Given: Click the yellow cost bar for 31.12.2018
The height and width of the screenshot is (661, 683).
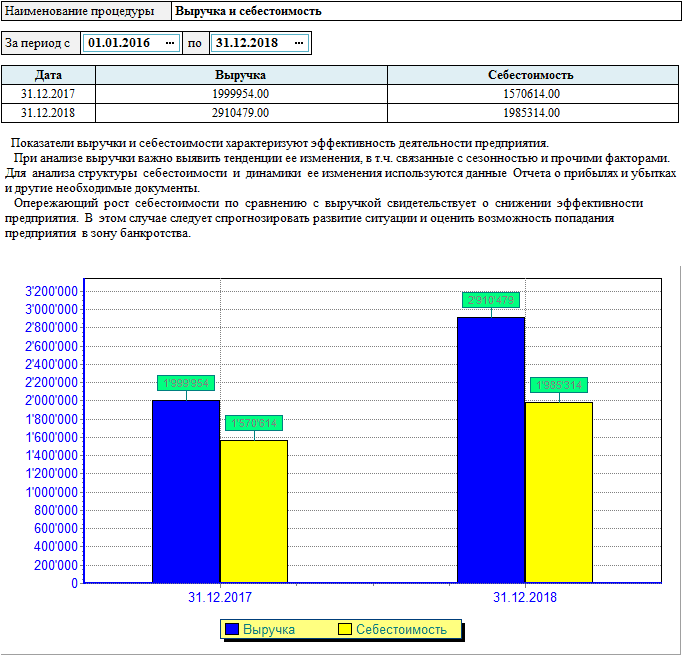Looking at the screenshot, I should [x=559, y=492].
